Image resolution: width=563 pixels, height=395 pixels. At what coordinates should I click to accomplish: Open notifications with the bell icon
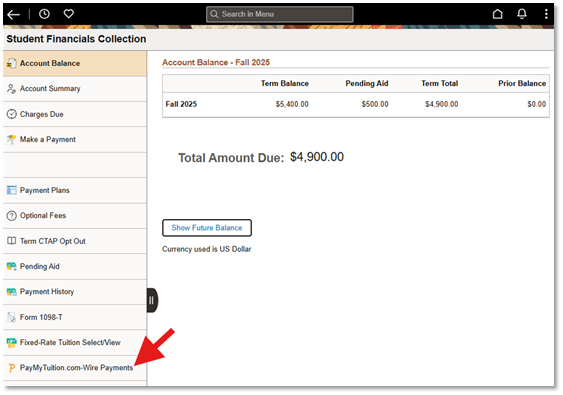coord(522,14)
